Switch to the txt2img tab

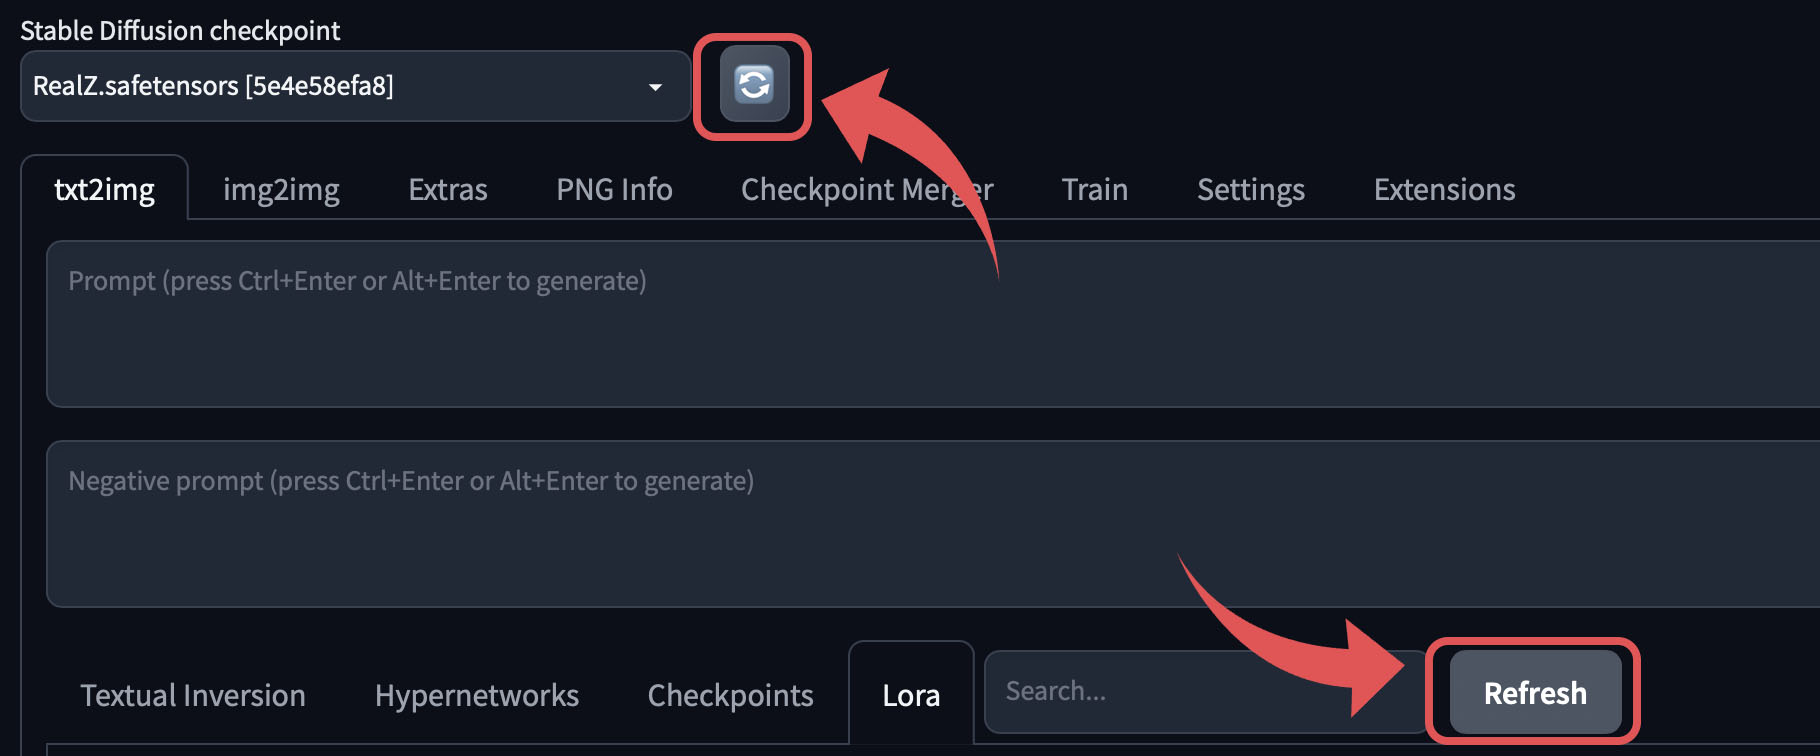click(x=104, y=189)
